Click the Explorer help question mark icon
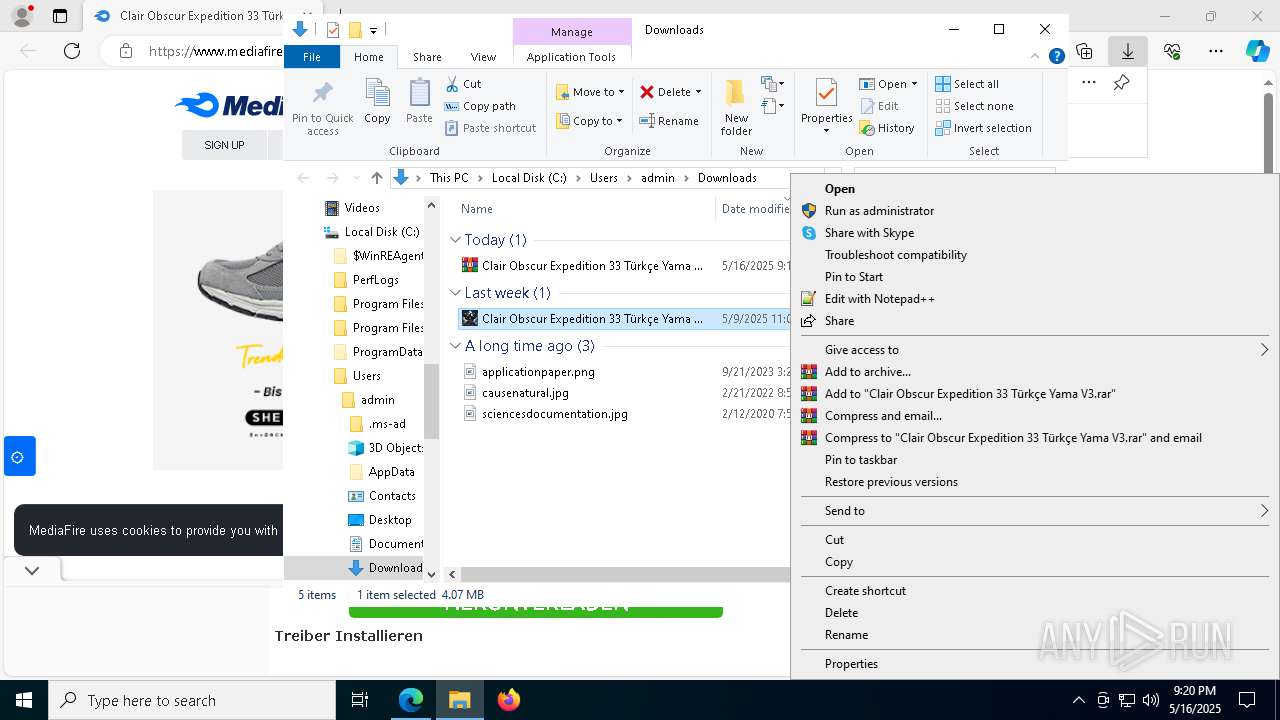This screenshot has width=1280, height=720. coord(1056,57)
